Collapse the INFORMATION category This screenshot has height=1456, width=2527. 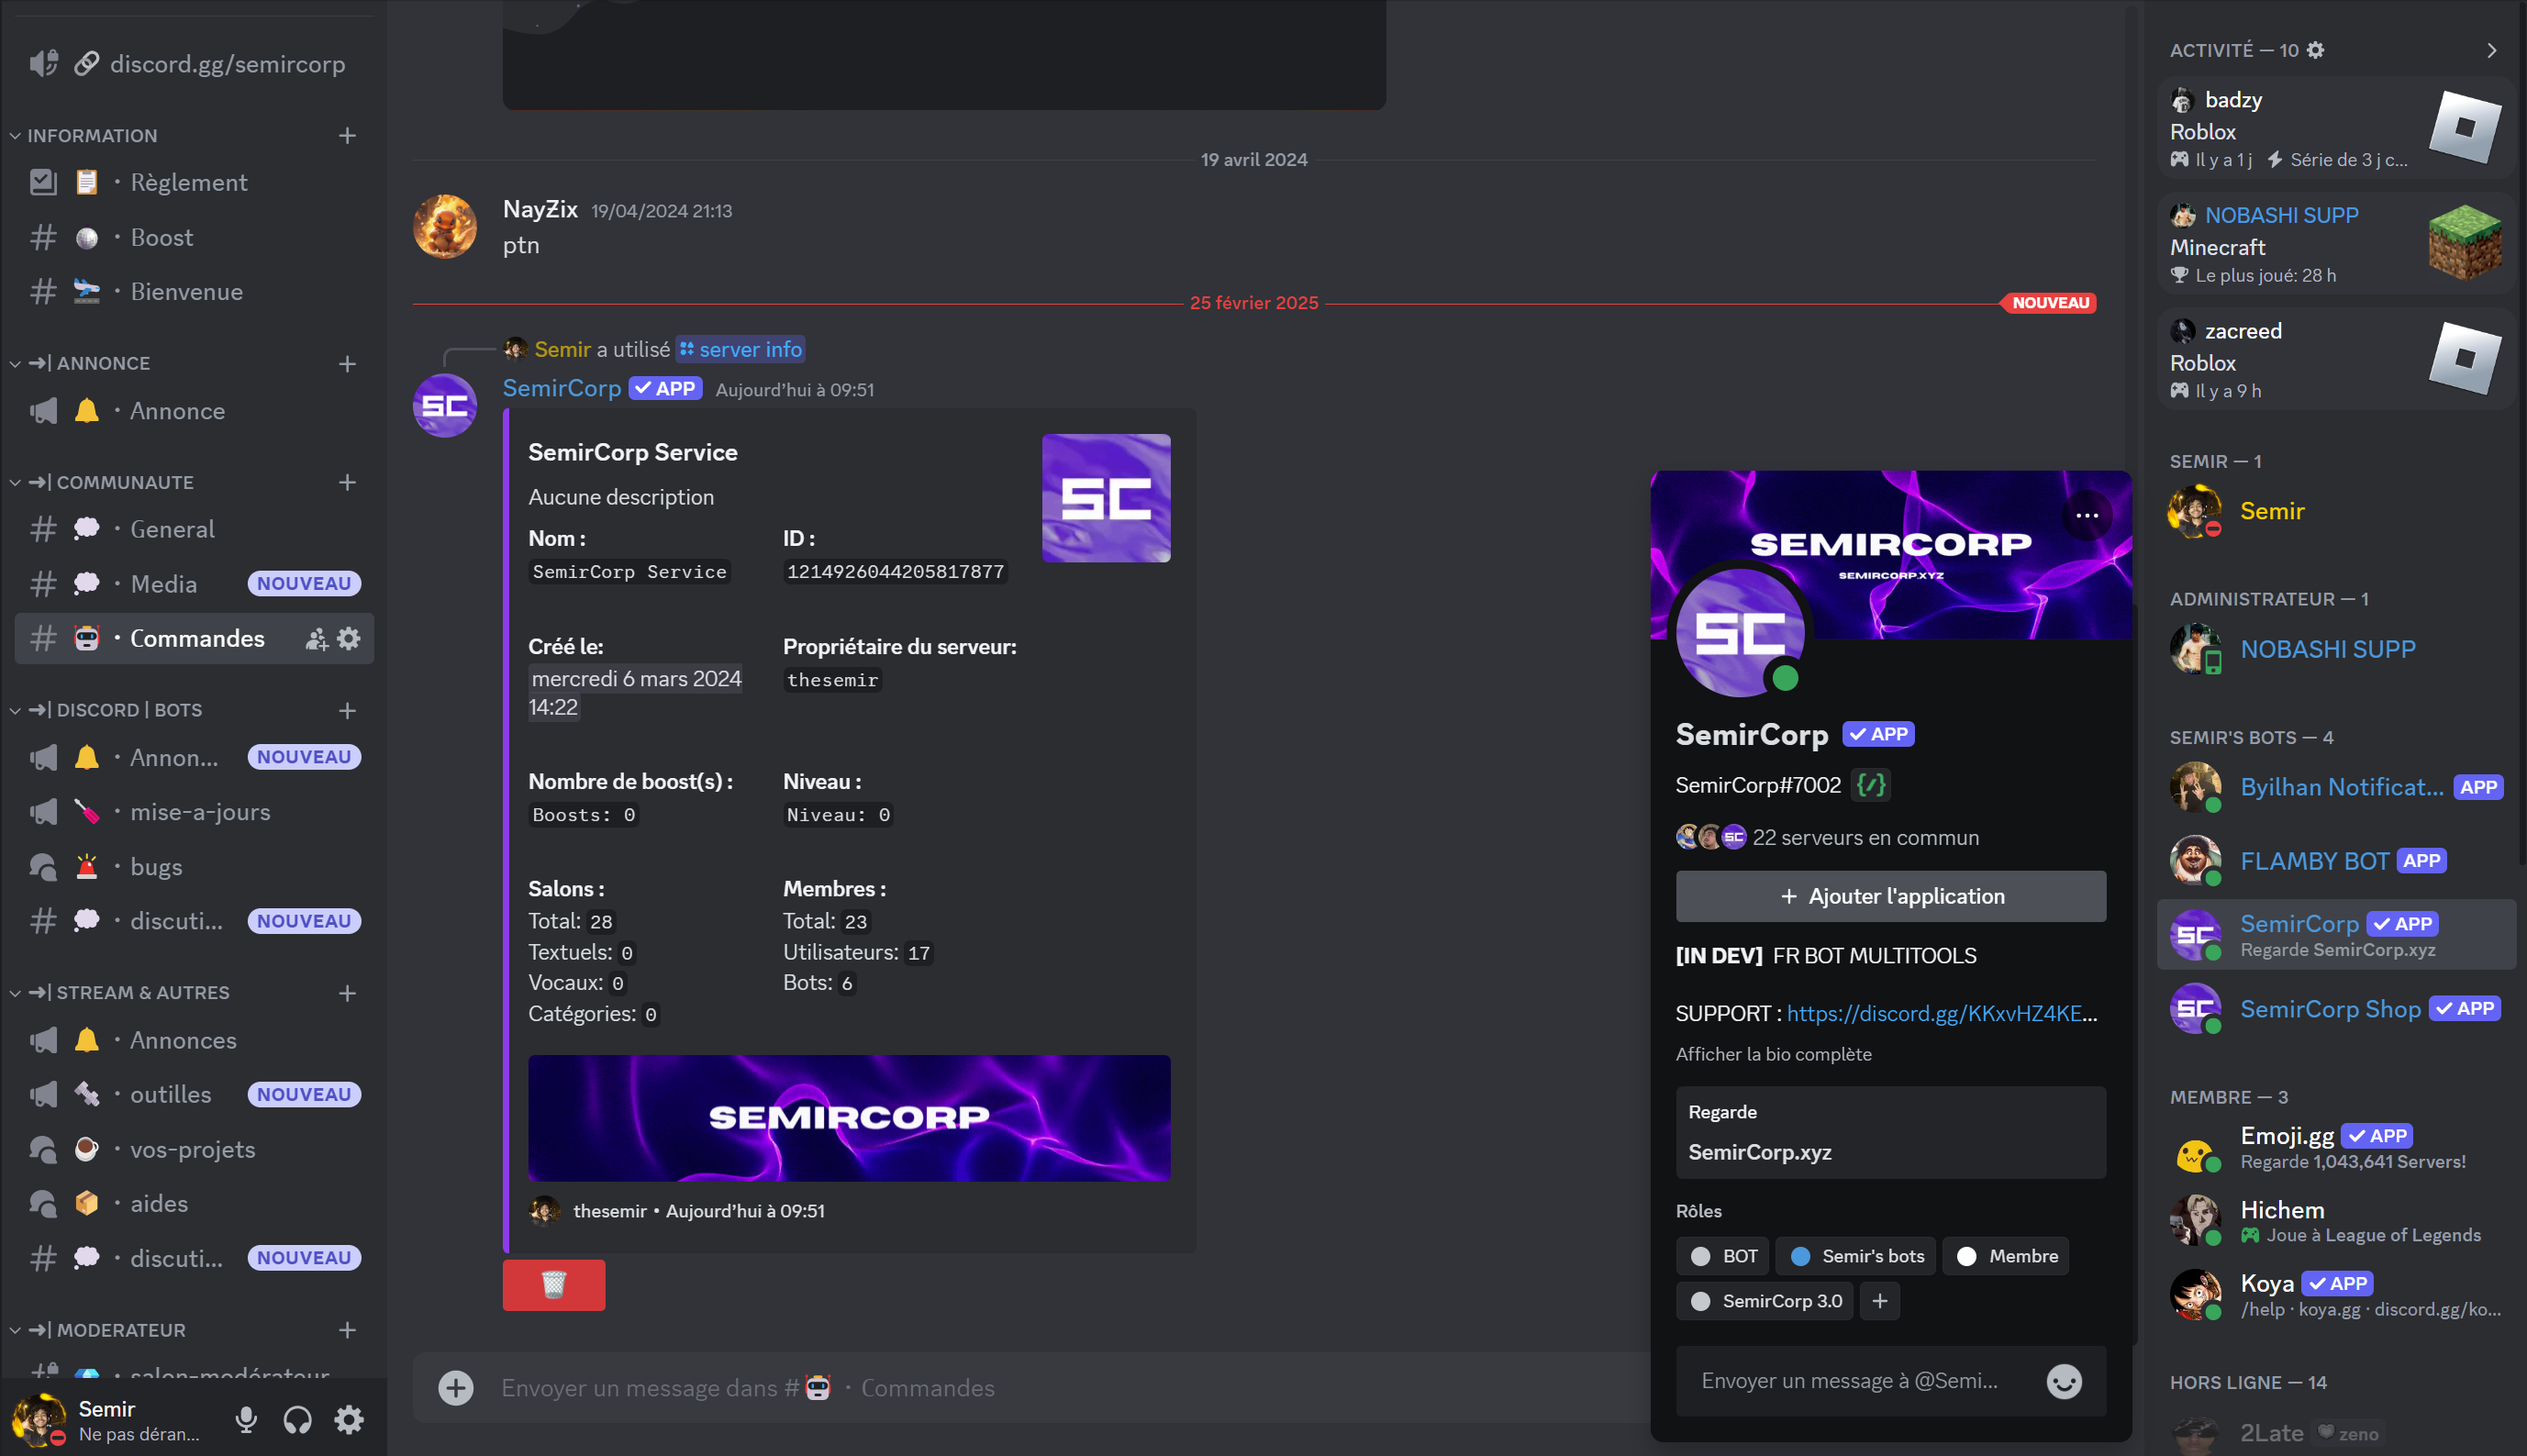tap(14, 135)
